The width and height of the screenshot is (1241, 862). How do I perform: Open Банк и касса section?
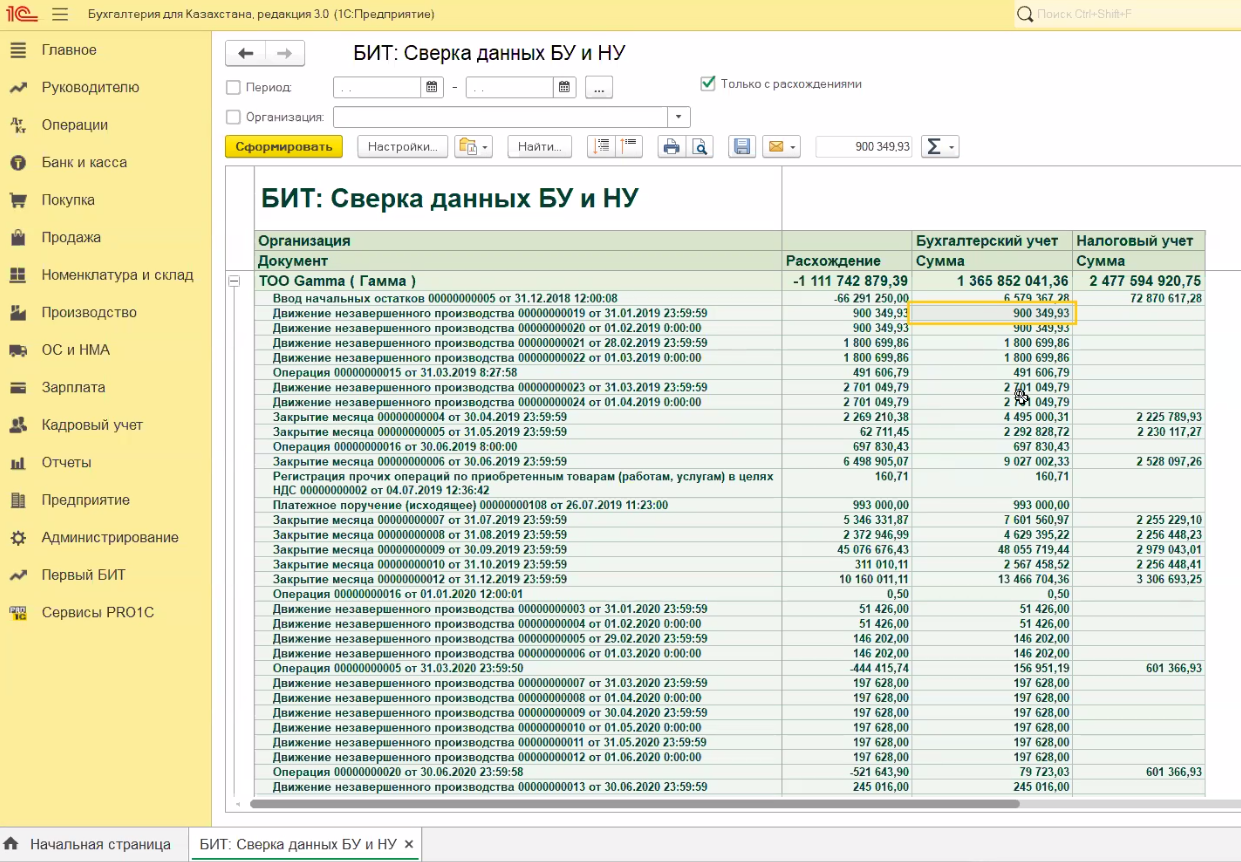tap(84, 162)
